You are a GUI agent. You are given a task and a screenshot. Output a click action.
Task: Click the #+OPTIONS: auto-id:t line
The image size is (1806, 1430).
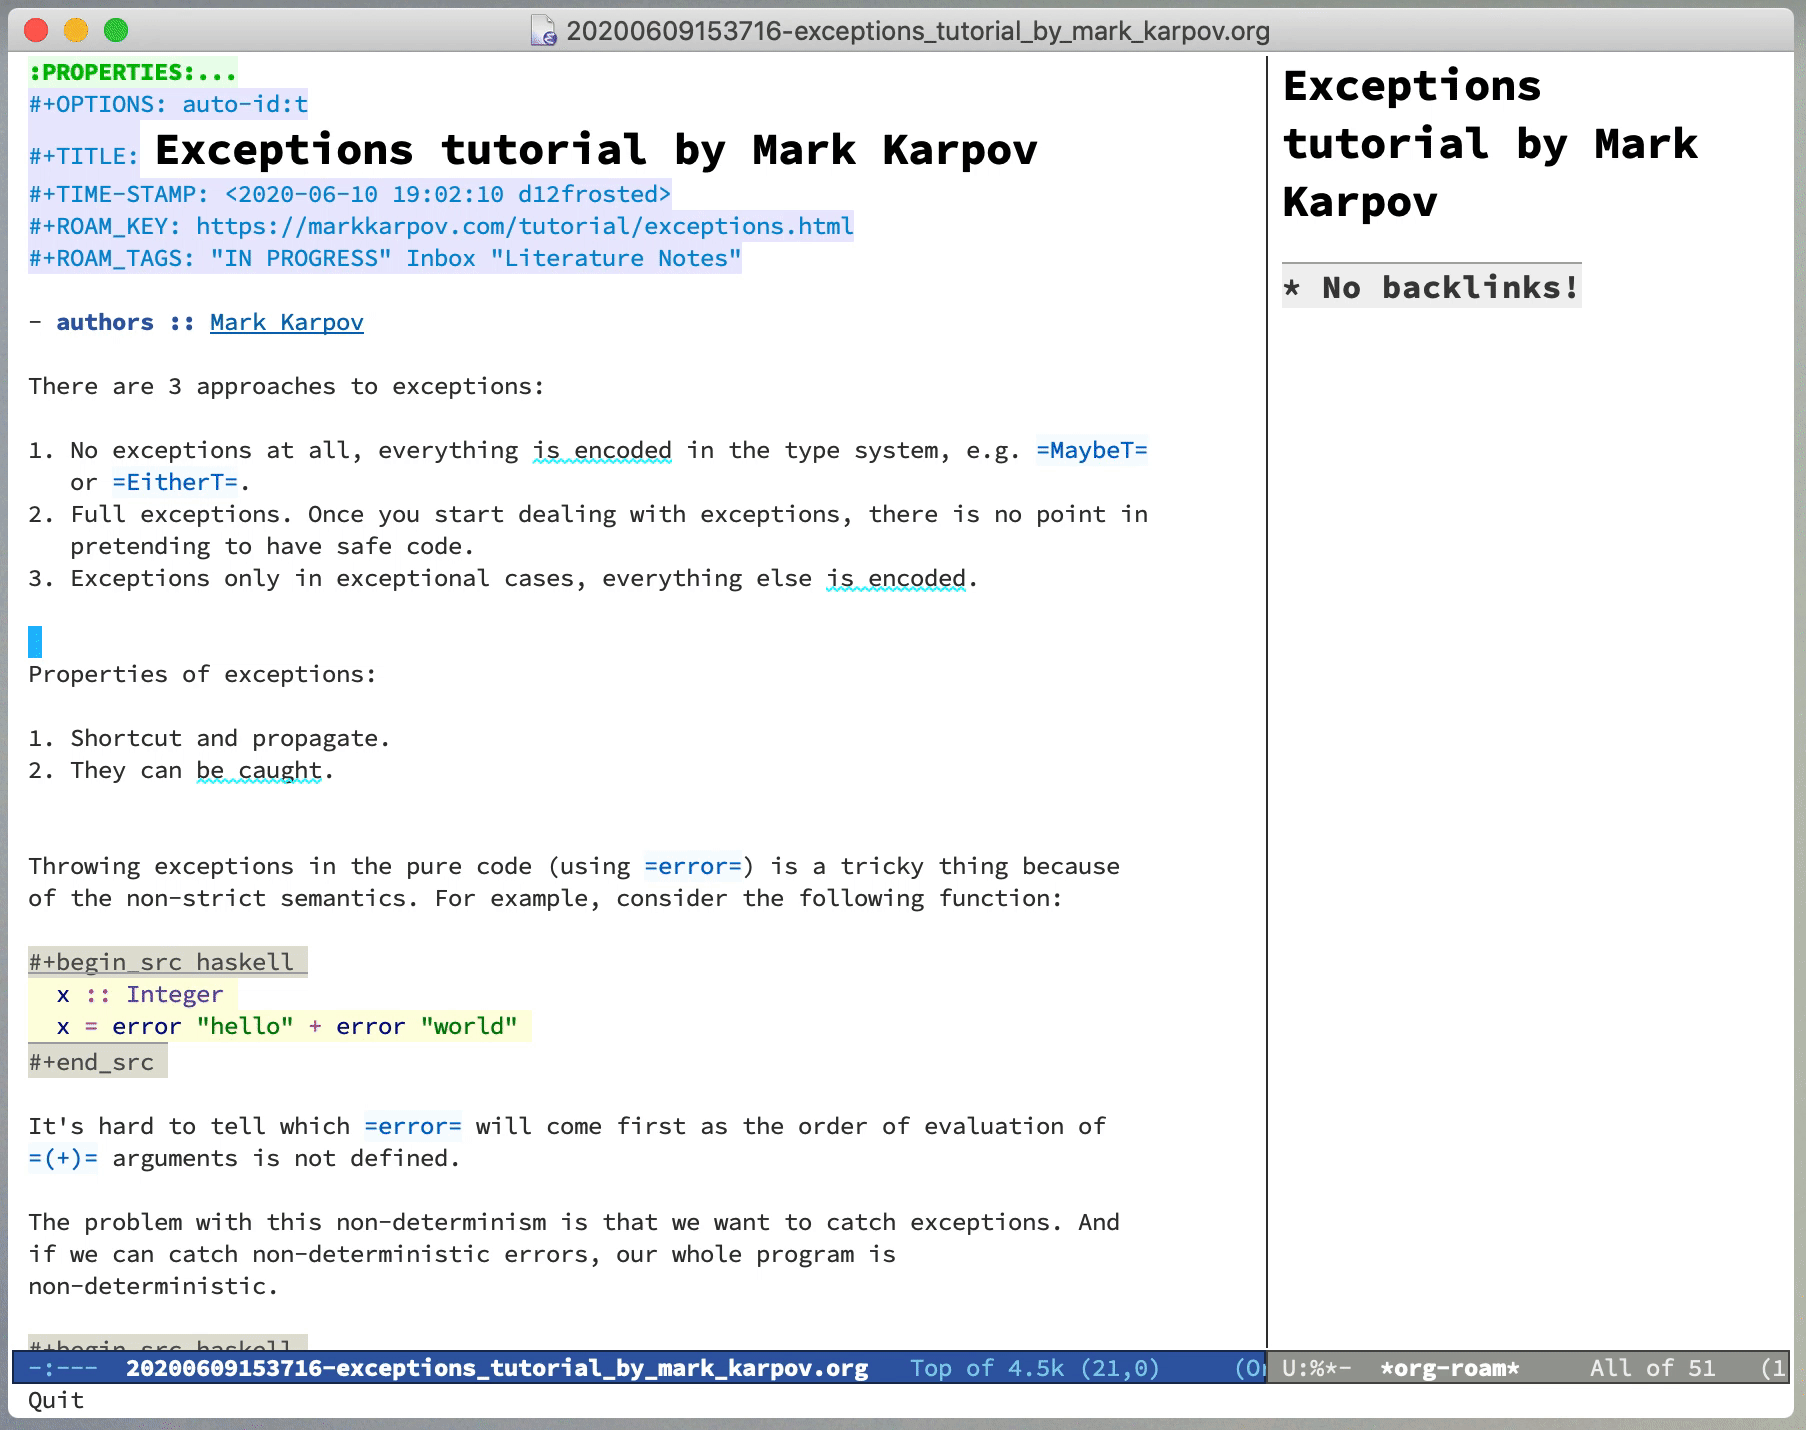pyautogui.click(x=168, y=104)
